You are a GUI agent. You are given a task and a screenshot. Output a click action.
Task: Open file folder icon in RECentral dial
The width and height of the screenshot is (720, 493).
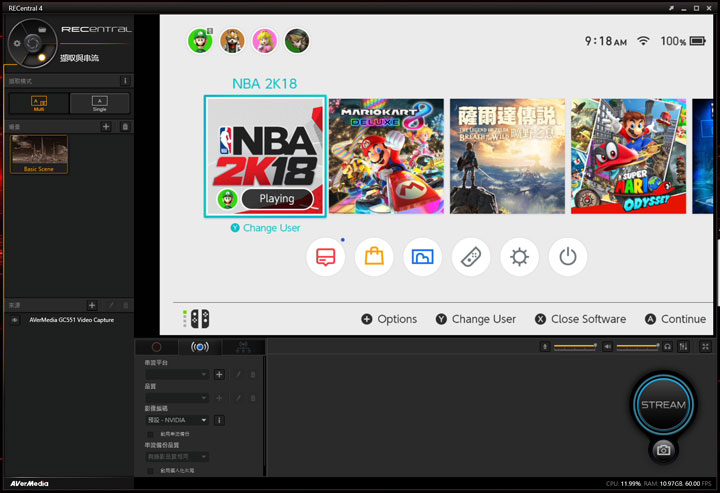(x=42, y=30)
